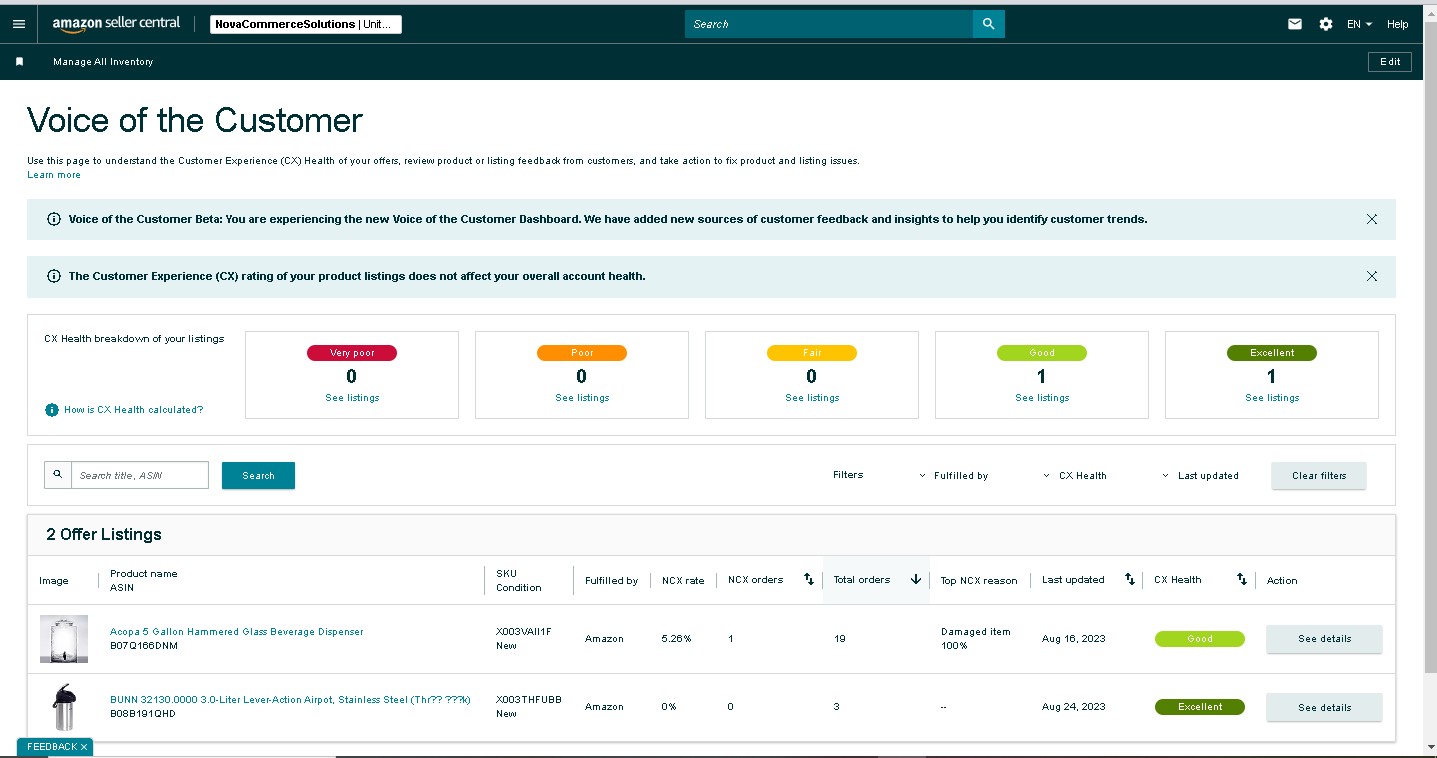
Task: Click the Good CX Health badge for Acopa
Action: click(1200, 639)
